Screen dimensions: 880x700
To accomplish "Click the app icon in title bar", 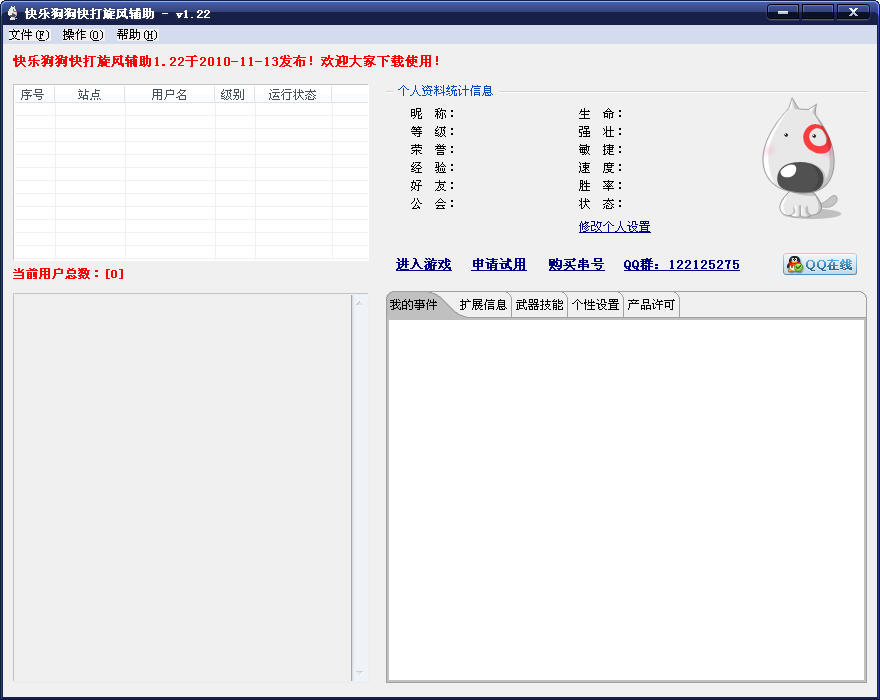I will [12, 13].
